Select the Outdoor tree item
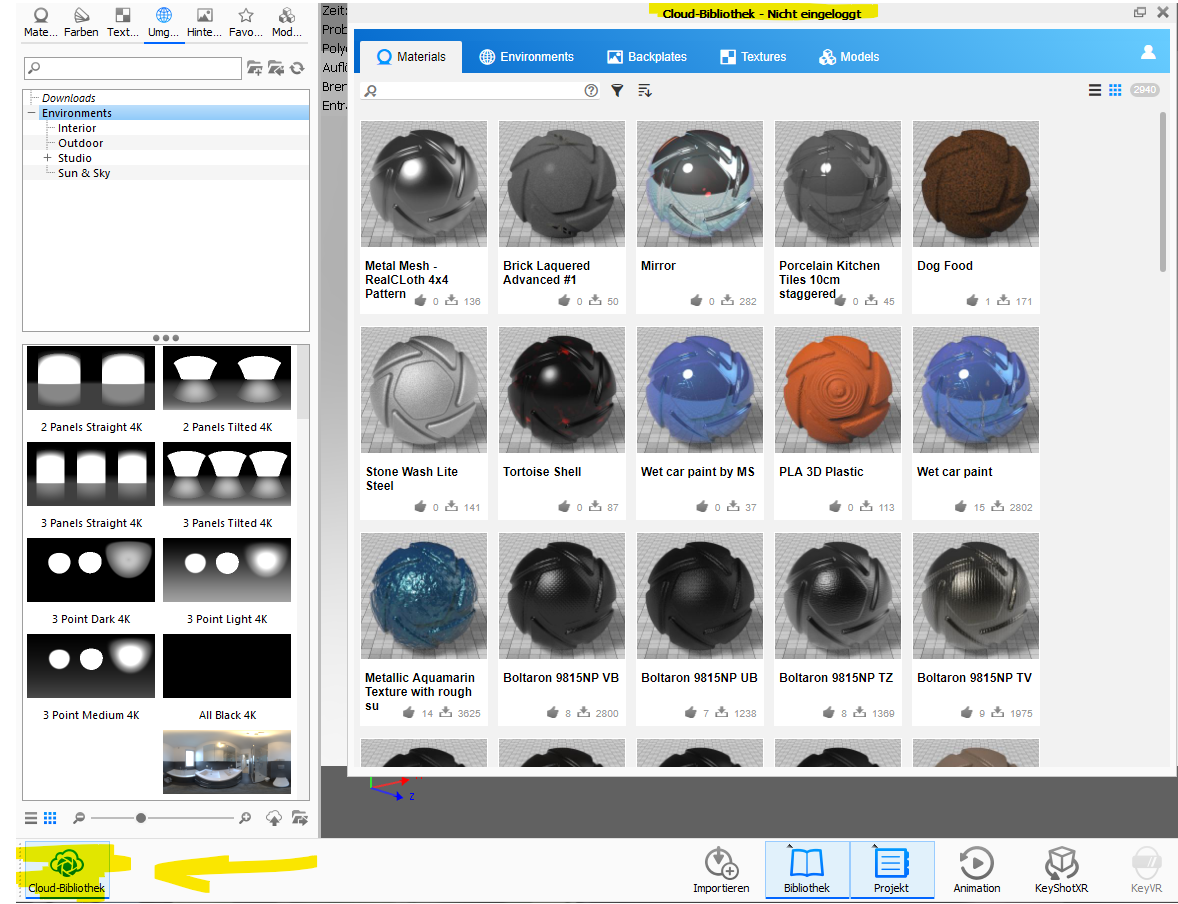This screenshot has width=1178, height=904. 80,143
